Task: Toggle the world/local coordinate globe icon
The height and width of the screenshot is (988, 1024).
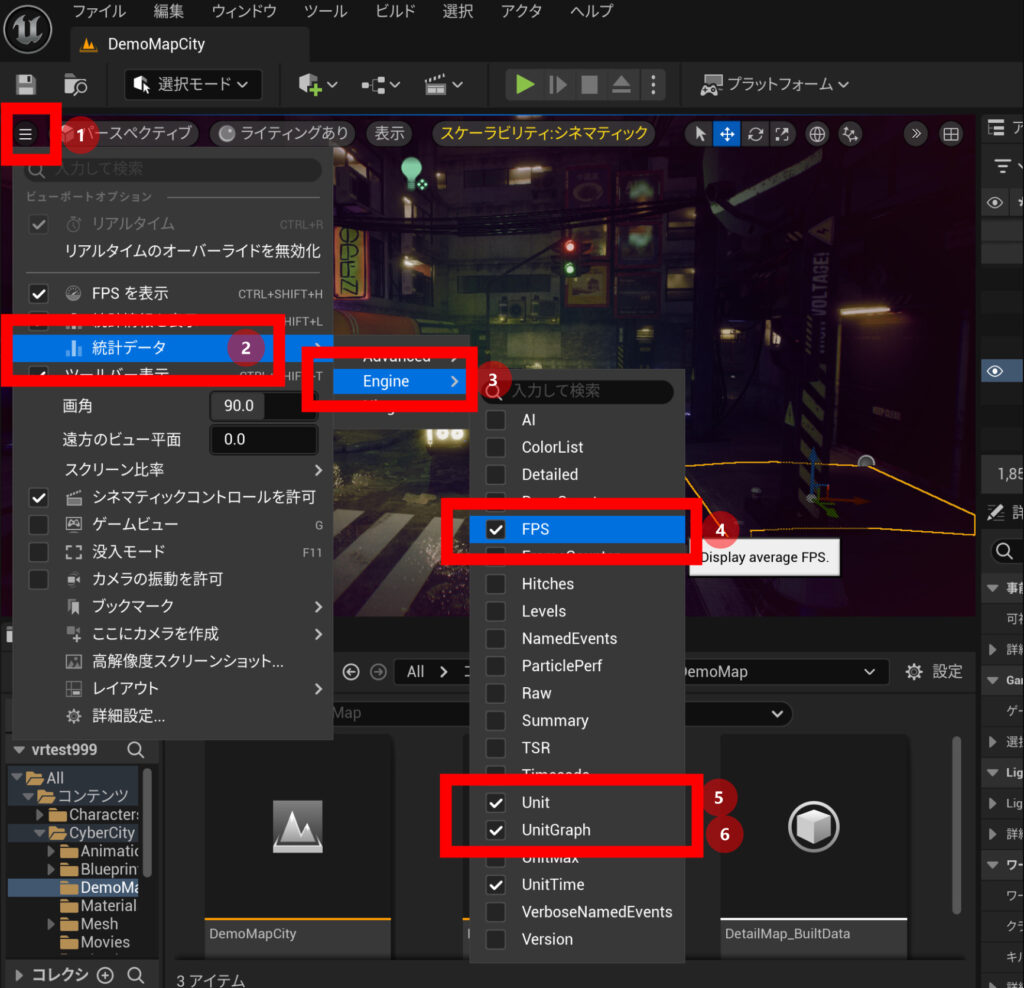Action: tap(817, 132)
